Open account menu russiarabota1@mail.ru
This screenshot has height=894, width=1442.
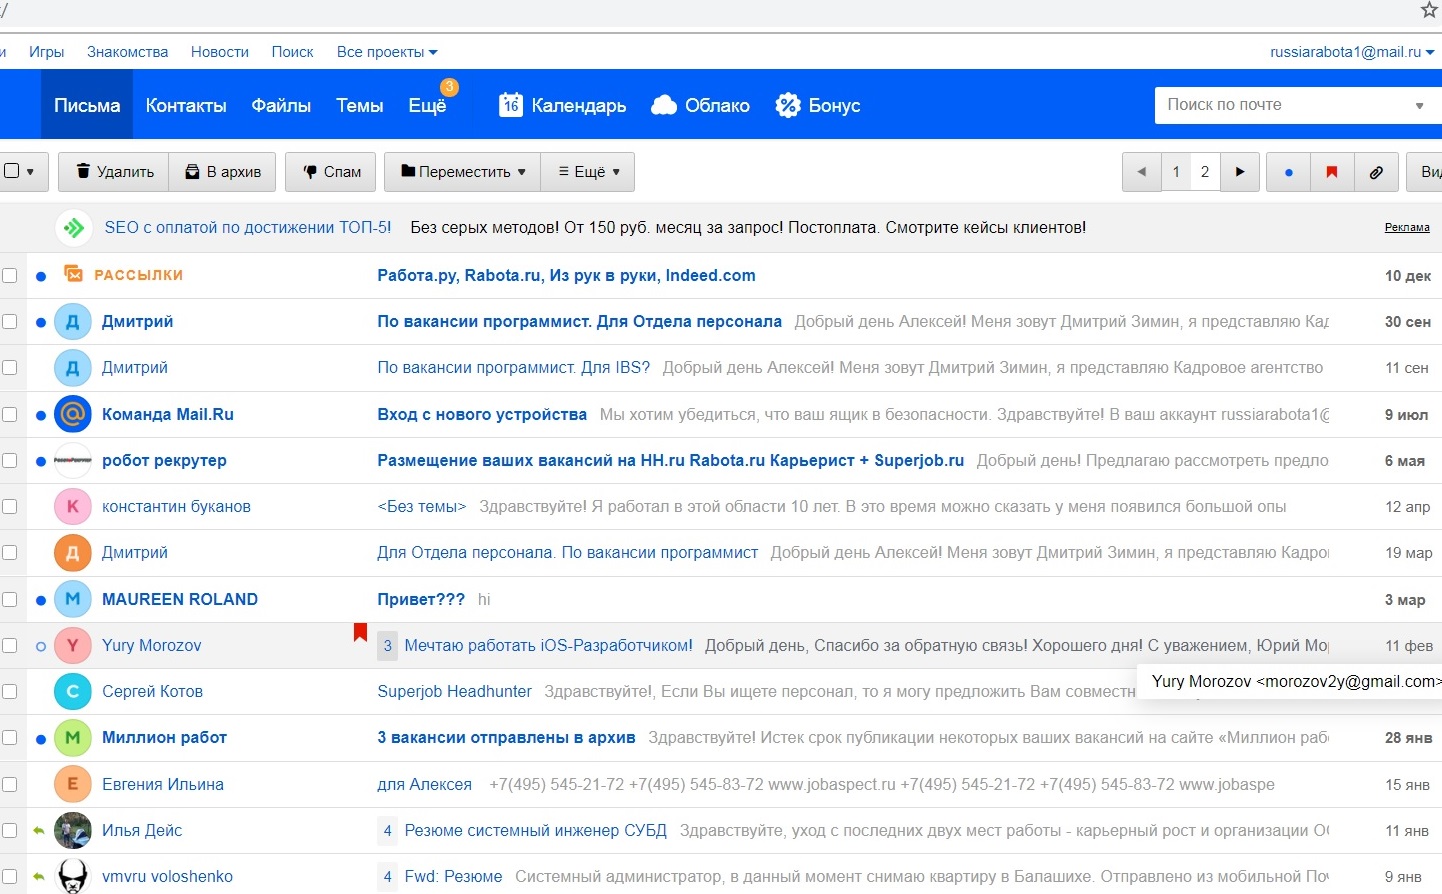pos(1352,52)
